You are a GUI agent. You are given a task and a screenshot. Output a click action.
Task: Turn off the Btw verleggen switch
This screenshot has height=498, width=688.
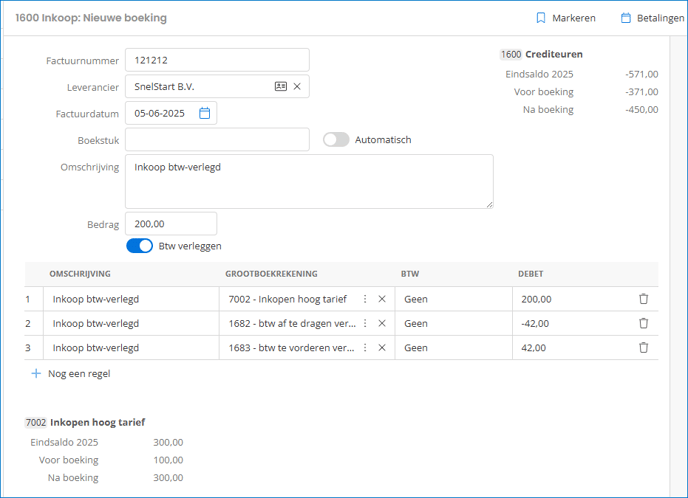pos(140,246)
